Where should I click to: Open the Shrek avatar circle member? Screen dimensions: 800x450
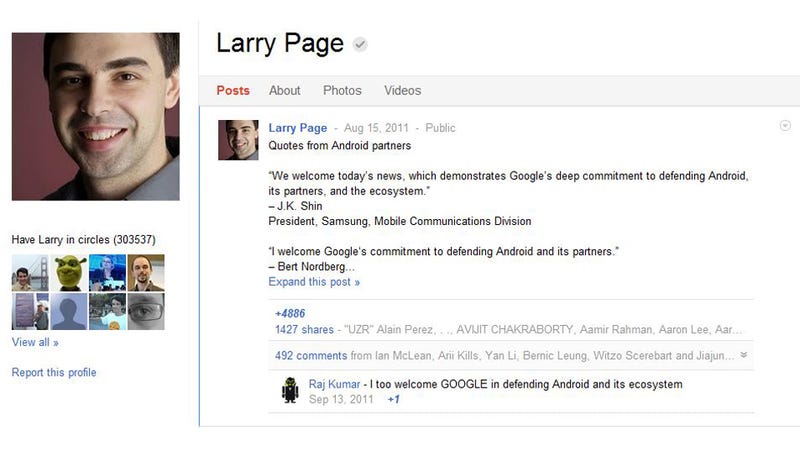(x=69, y=273)
